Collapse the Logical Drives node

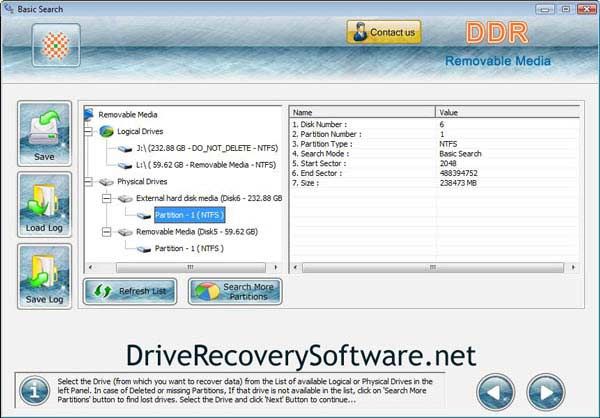(x=88, y=131)
